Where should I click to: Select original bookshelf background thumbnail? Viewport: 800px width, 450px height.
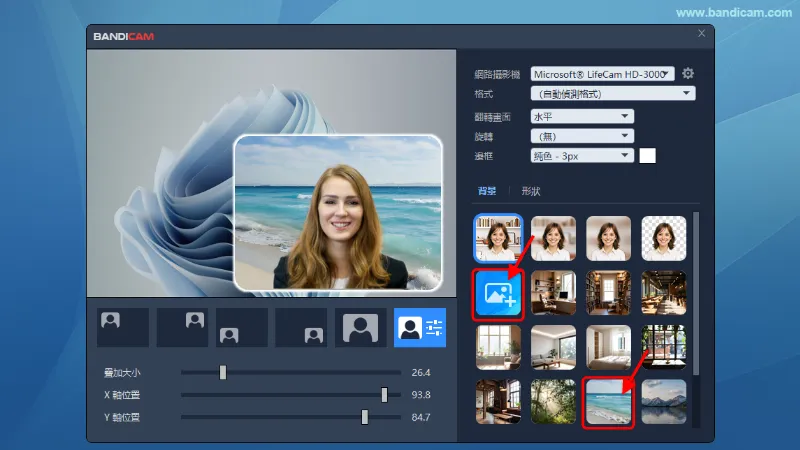coord(498,238)
